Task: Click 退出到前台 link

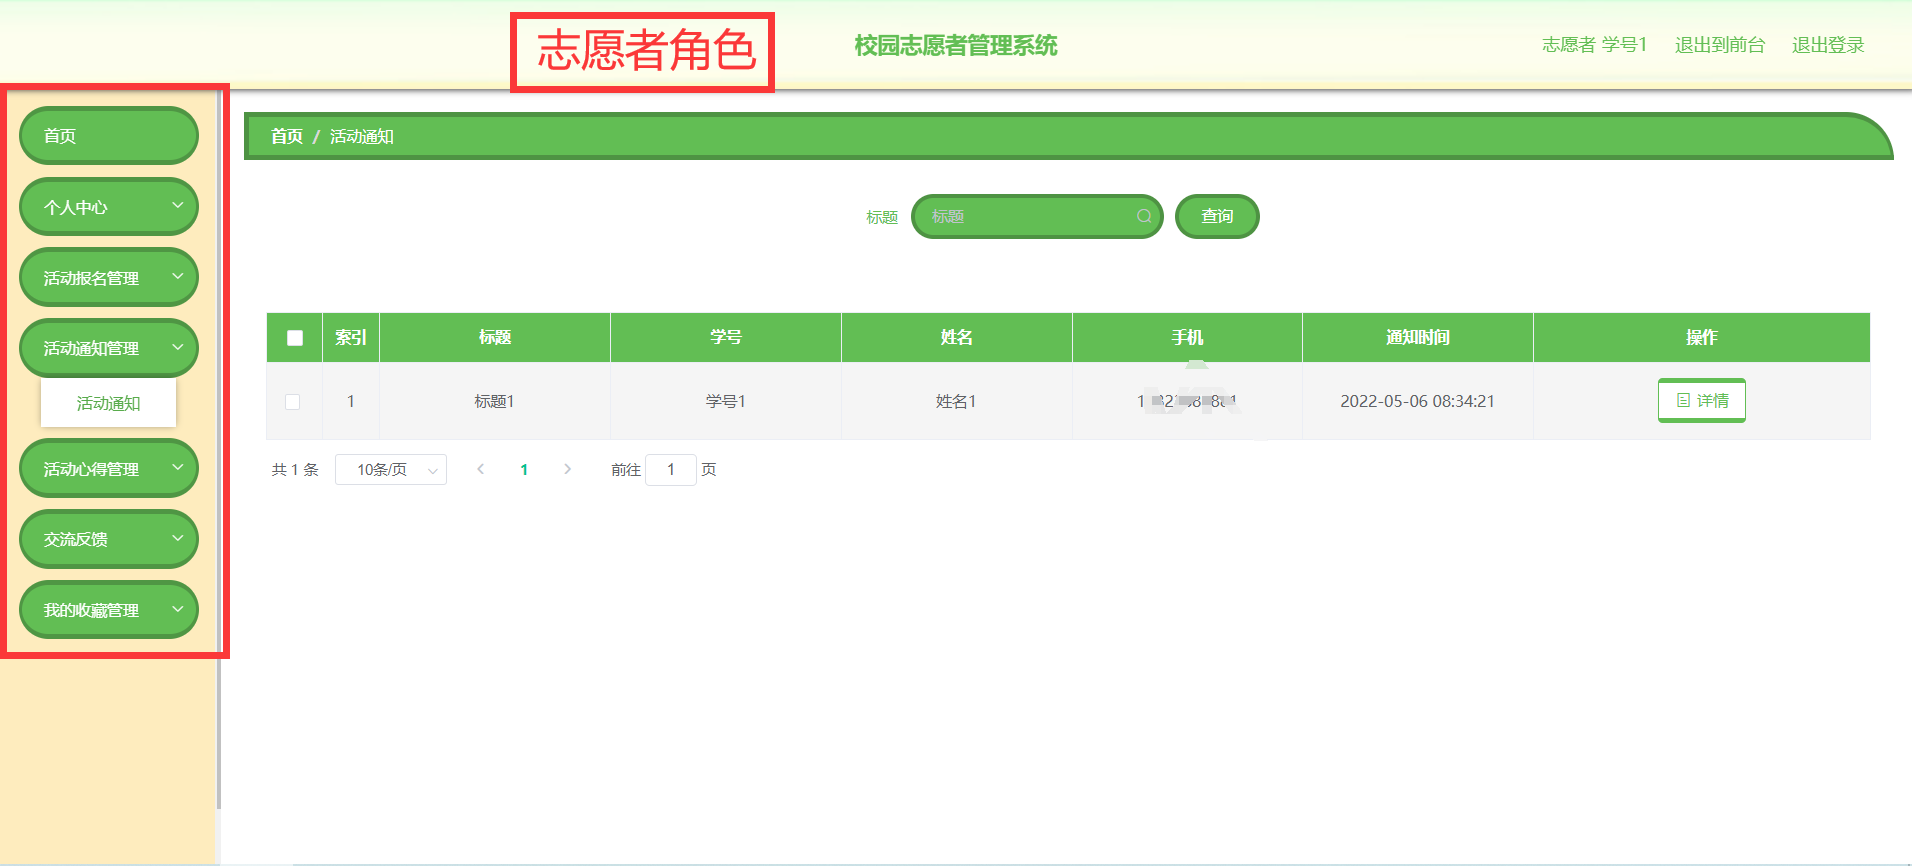Action: [x=1720, y=45]
